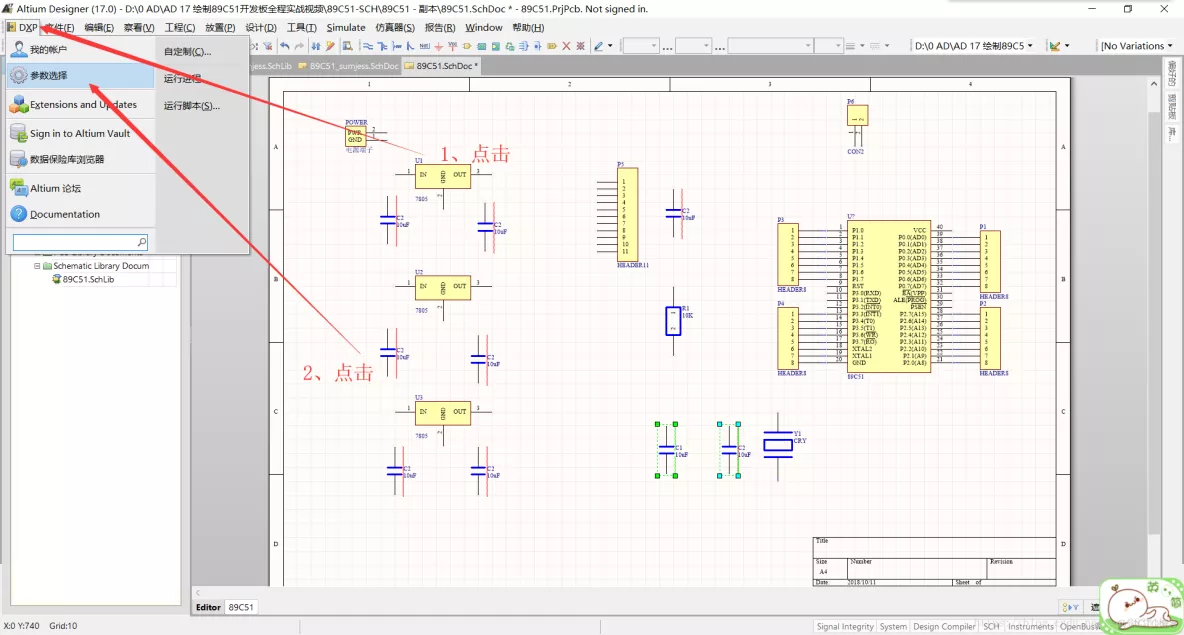Viewport: 1184px width, 635px height.
Task: Open the 报告(R) menu
Action: 439,27
